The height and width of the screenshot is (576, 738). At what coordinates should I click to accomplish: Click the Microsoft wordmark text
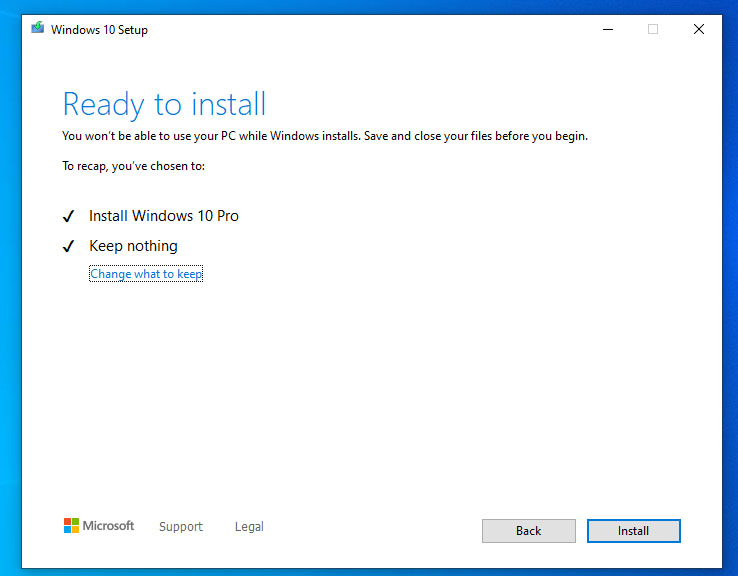coord(108,526)
